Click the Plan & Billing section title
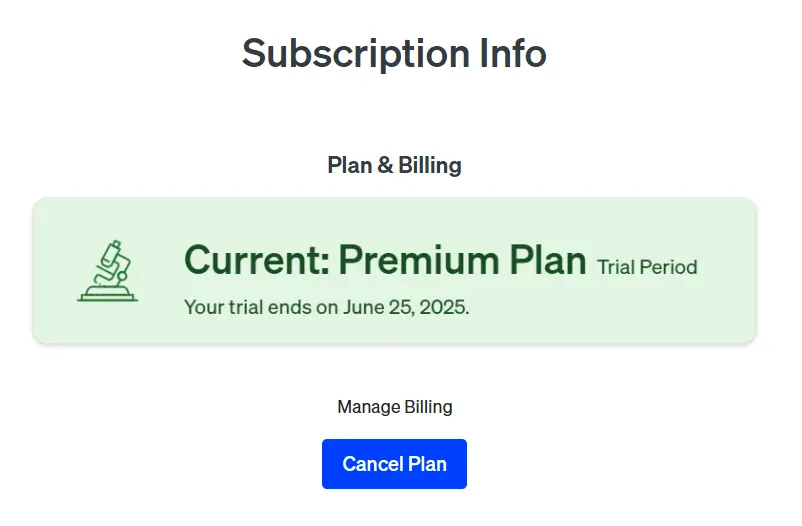Viewport: 802px width, 526px height. click(394, 165)
